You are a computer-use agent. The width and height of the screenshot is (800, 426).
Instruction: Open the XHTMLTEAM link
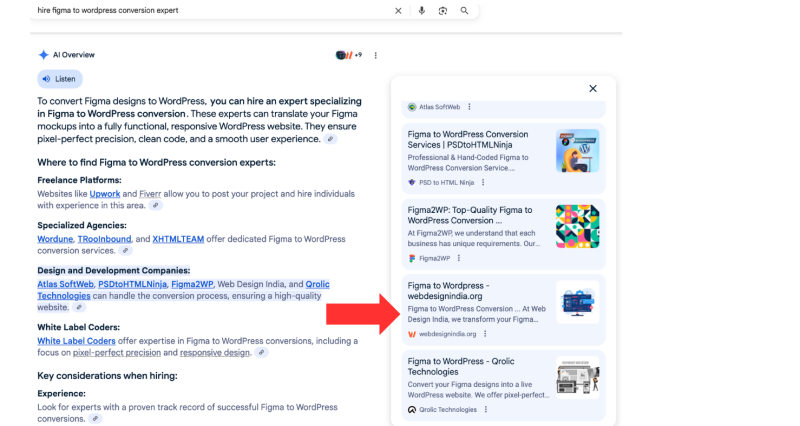pos(178,239)
